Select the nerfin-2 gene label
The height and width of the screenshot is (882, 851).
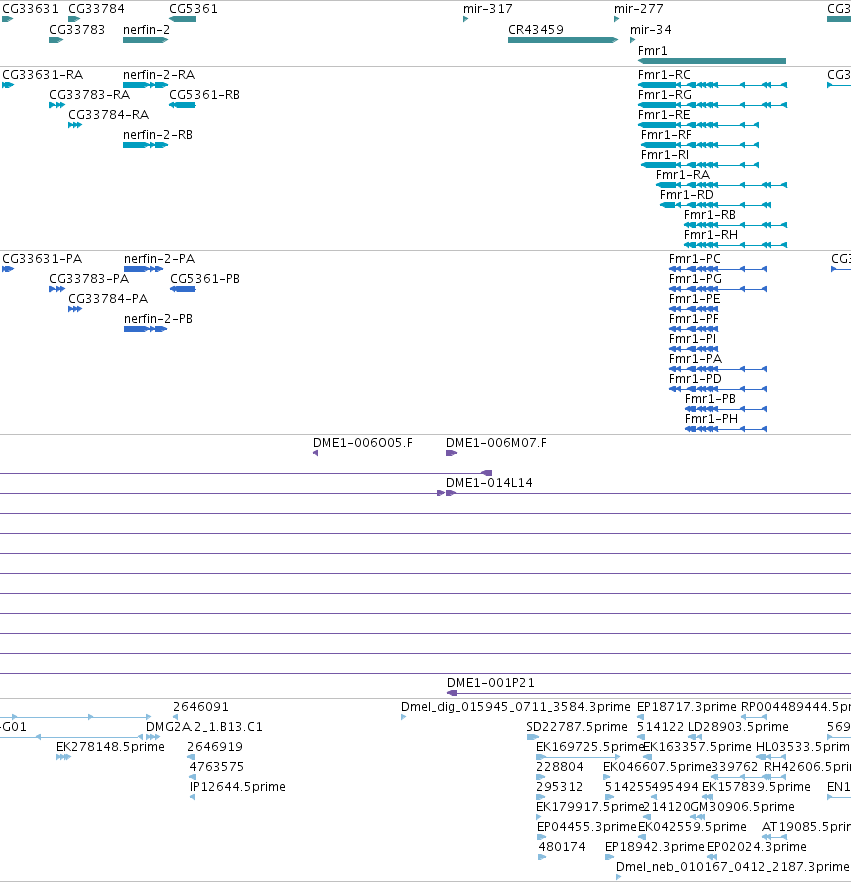click(x=146, y=30)
